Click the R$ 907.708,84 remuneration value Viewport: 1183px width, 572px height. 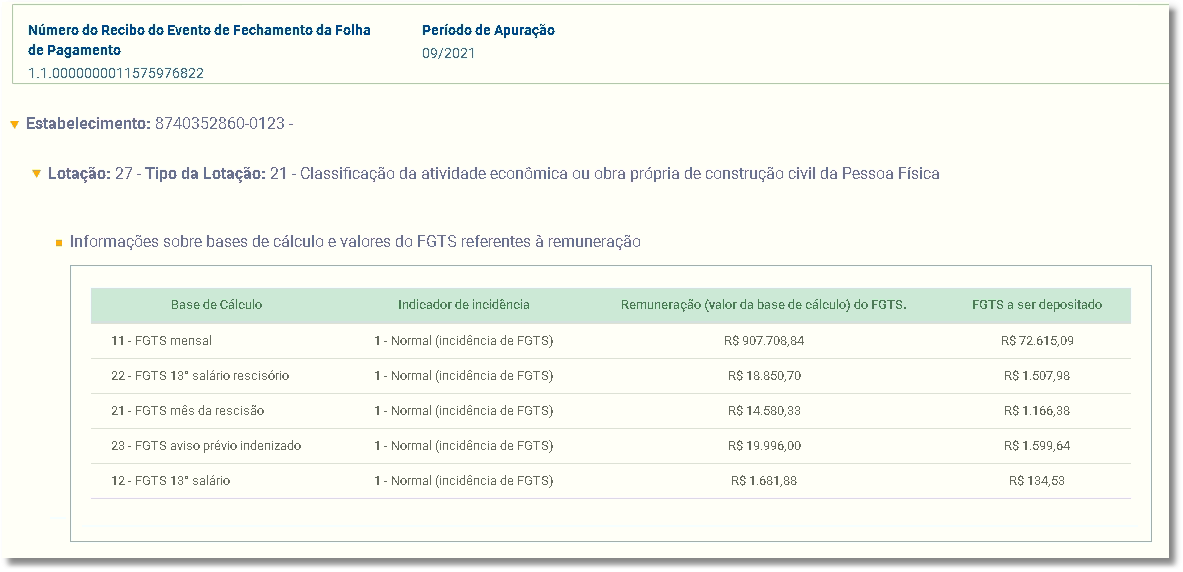pyautogui.click(x=764, y=341)
